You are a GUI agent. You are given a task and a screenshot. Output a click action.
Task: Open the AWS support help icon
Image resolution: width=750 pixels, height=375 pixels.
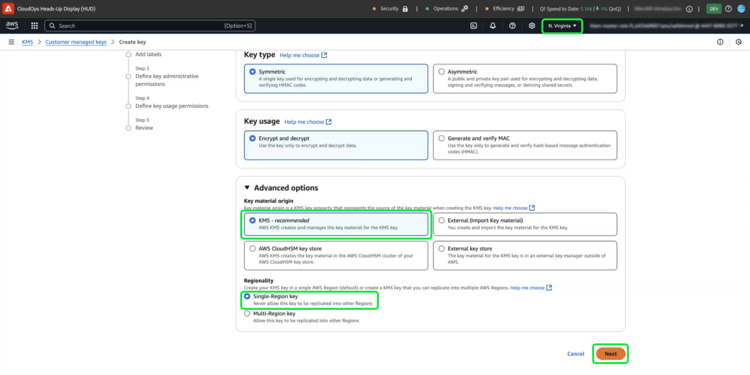coord(512,26)
